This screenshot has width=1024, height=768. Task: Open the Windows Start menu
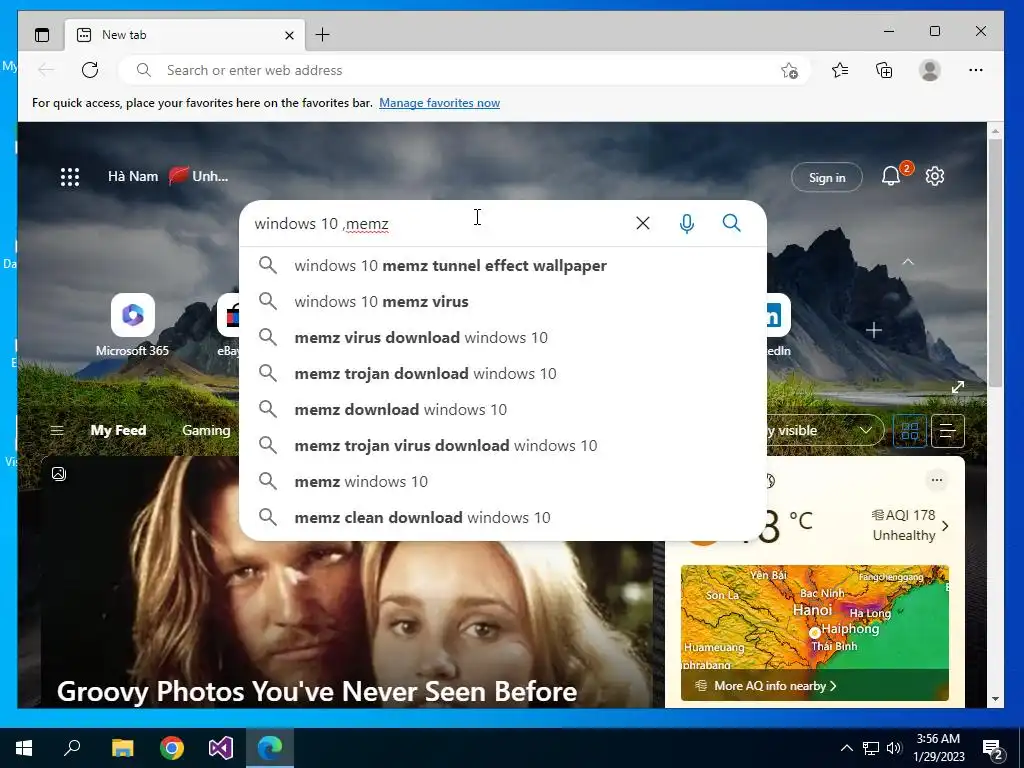pos(24,748)
